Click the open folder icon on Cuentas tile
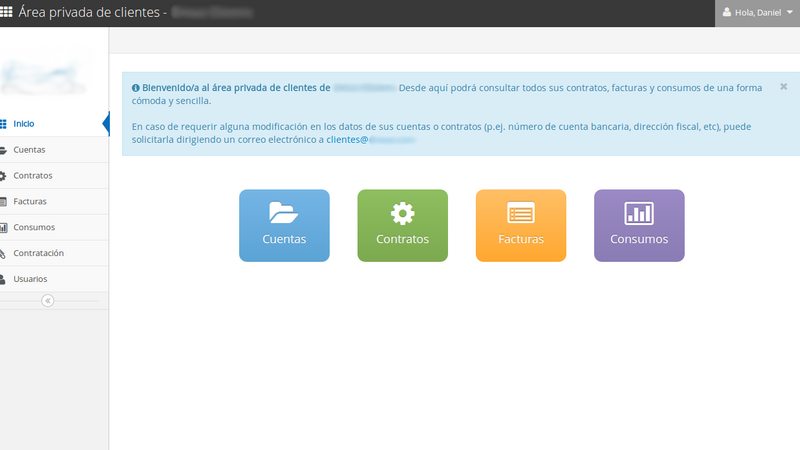Image resolution: width=800 pixels, height=450 pixels. (x=284, y=213)
